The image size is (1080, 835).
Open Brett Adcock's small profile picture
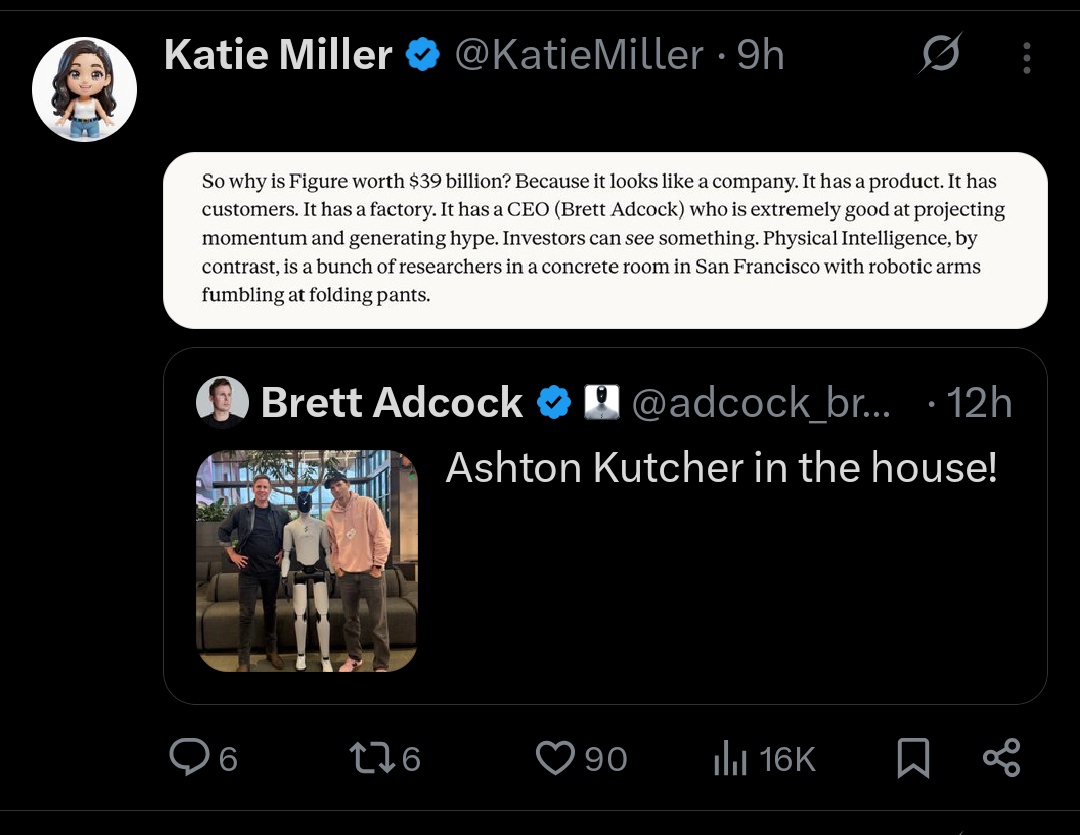[x=222, y=403]
